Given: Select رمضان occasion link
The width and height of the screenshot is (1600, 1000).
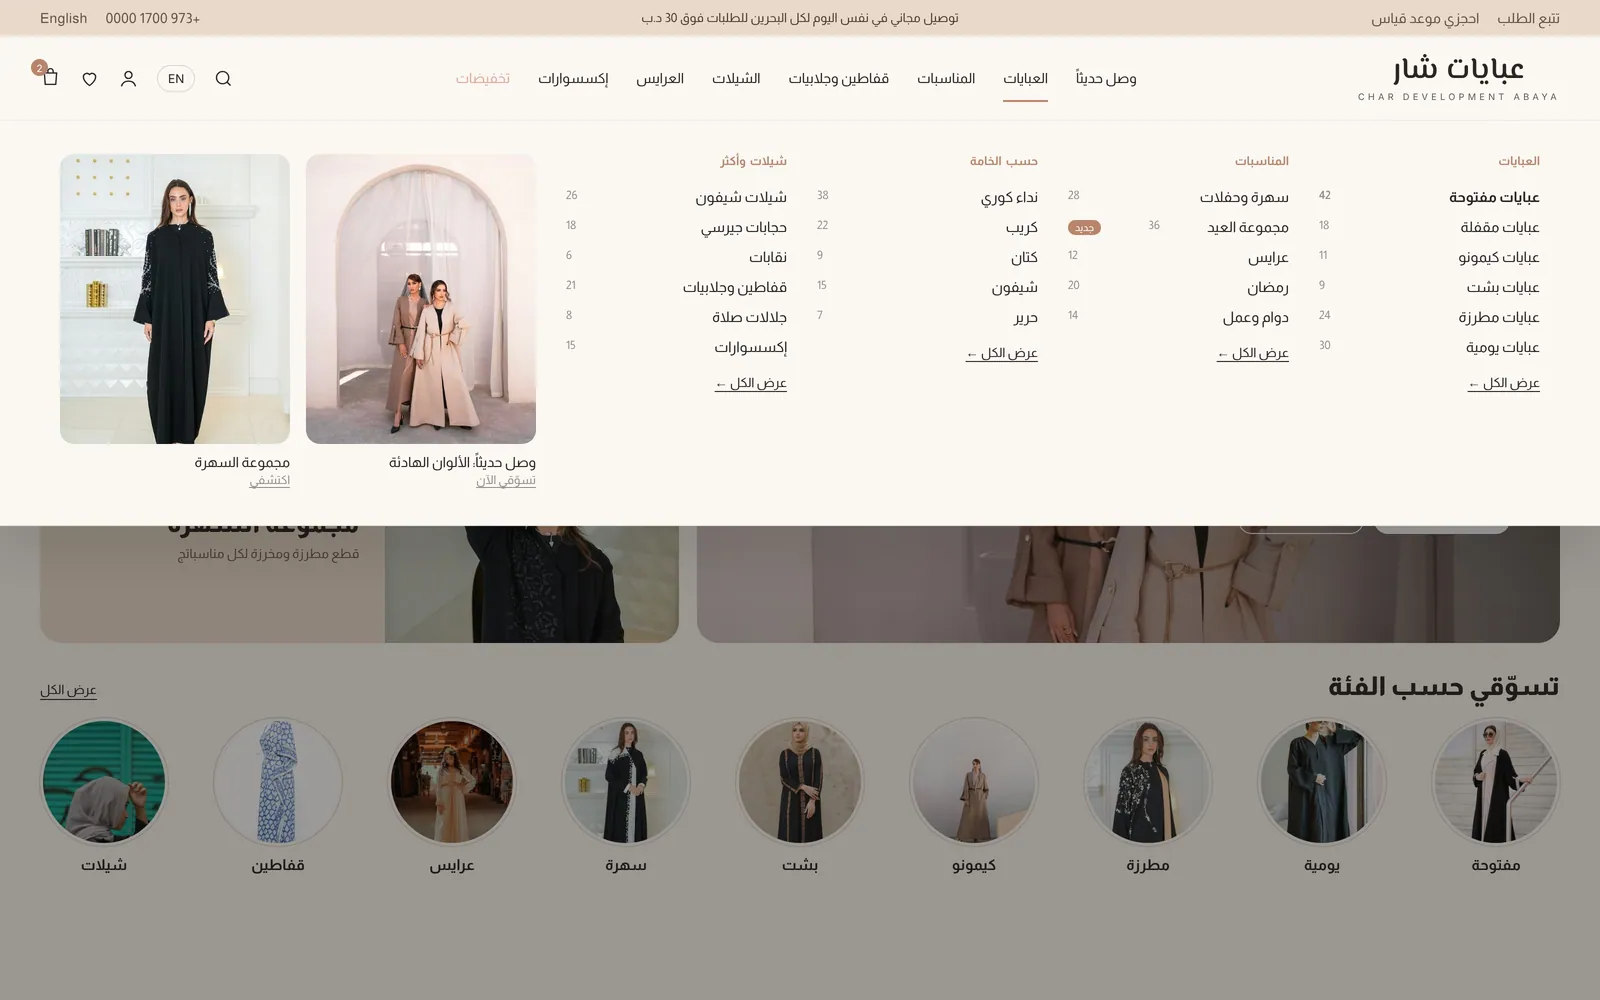Looking at the screenshot, I should (x=1268, y=288).
